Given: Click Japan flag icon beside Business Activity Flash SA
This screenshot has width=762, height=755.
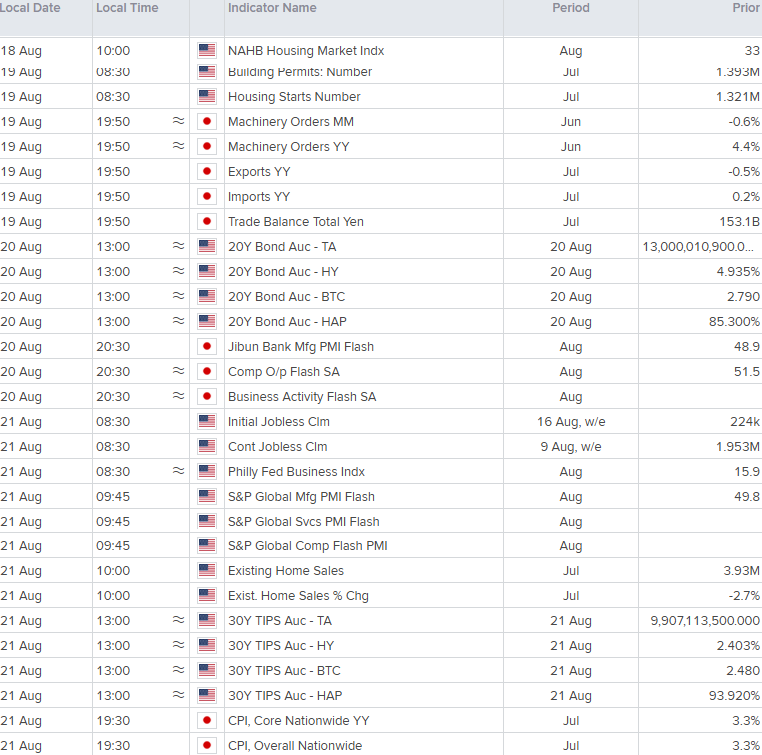Looking at the screenshot, I should 207,396.
